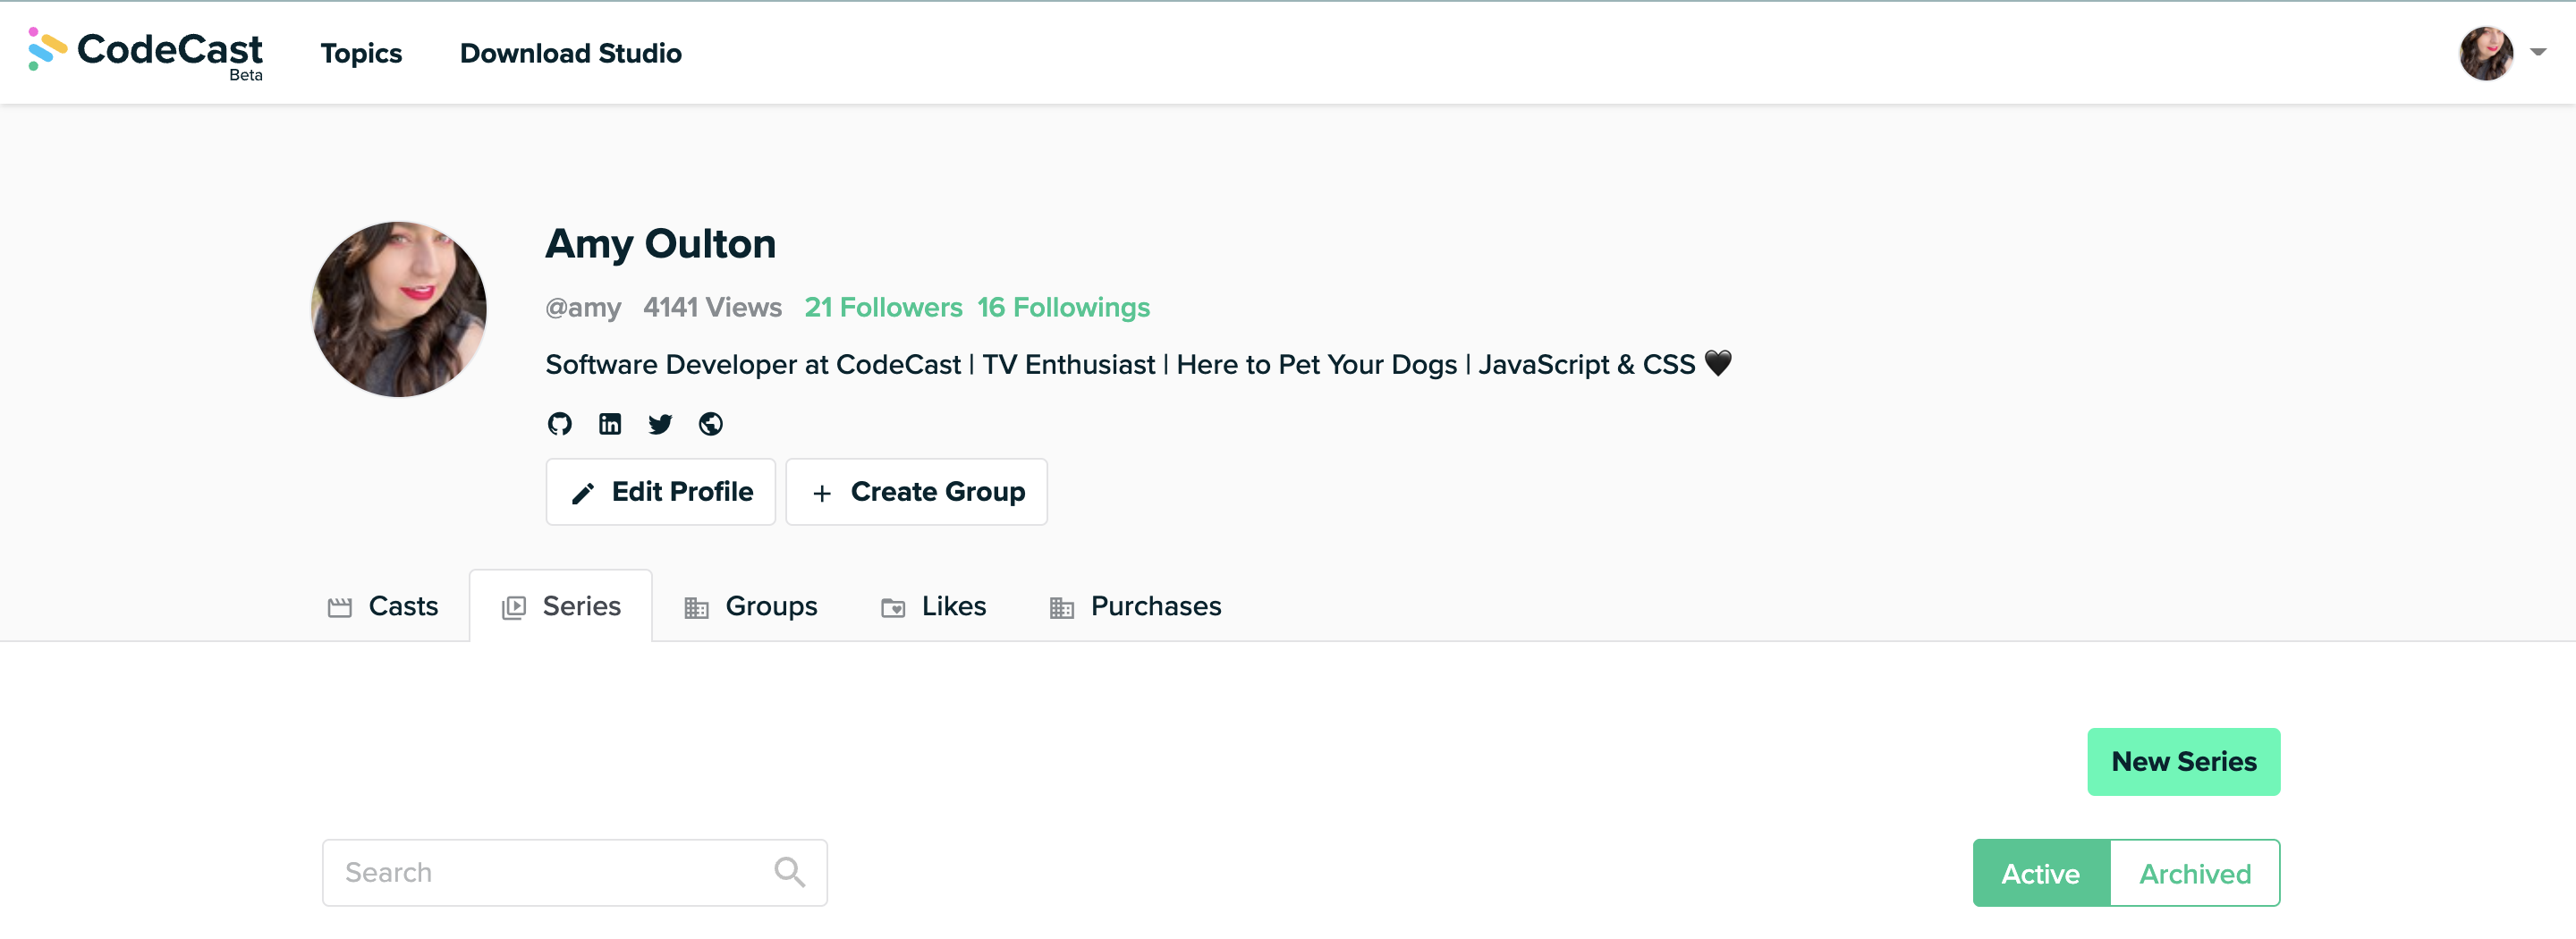Focus the series Search input field

pyautogui.click(x=550, y=872)
